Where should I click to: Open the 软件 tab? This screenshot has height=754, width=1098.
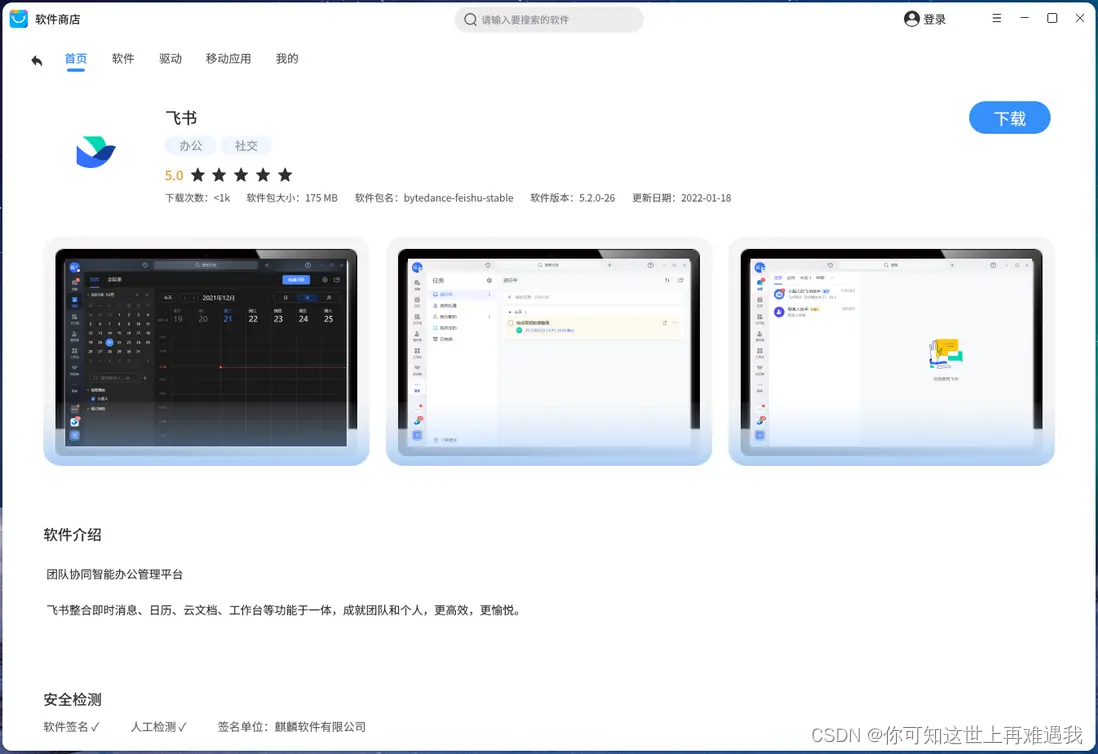[123, 59]
